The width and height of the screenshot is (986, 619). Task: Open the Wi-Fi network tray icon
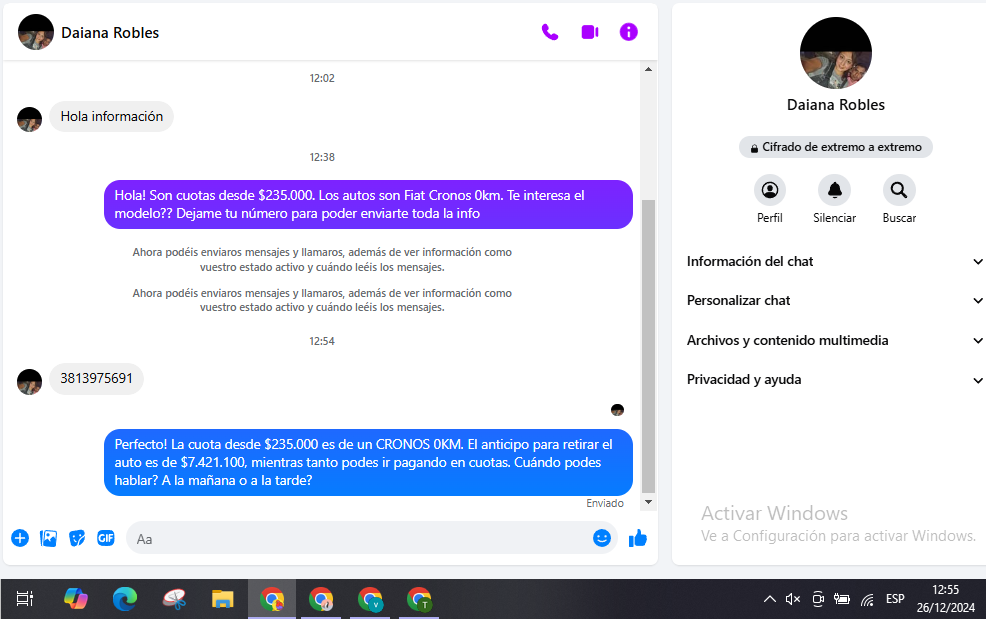868,599
